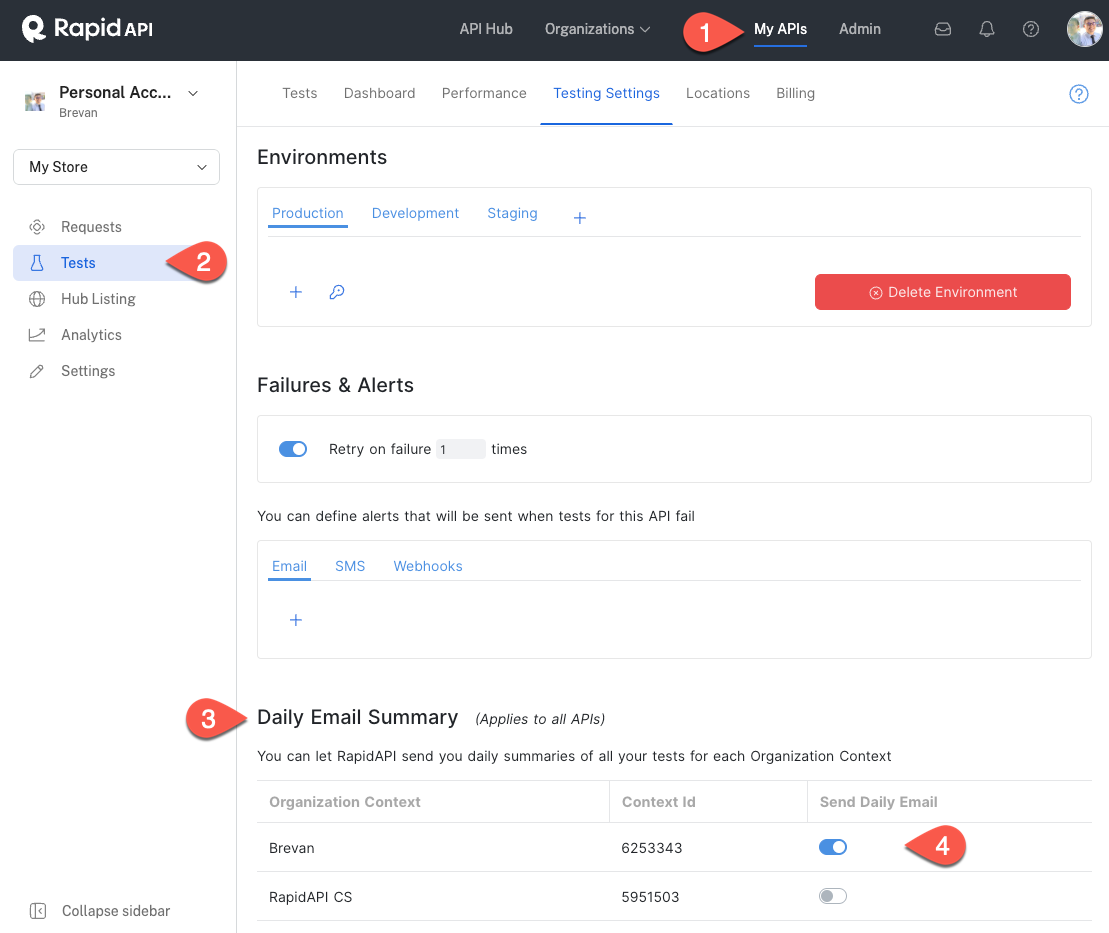
Task: Add a new environment tab with plus
Action: [579, 218]
